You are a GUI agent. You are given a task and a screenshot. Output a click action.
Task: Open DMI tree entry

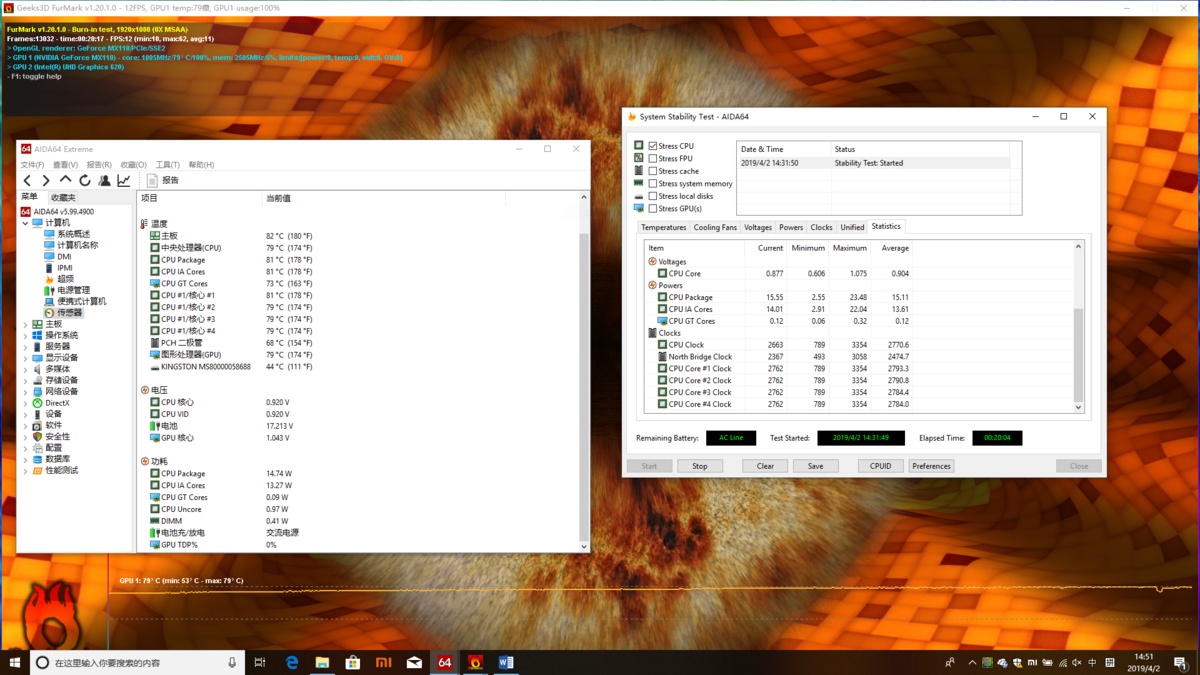coord(64,257)
